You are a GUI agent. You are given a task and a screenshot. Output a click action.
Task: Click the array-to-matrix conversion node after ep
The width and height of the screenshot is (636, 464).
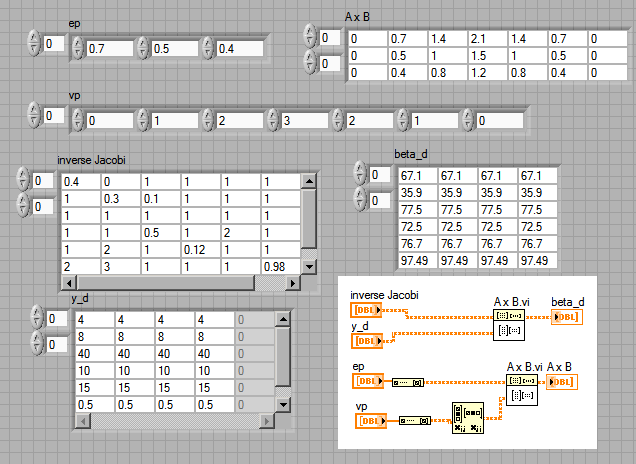pyautogui.click(x=408, y=382)
